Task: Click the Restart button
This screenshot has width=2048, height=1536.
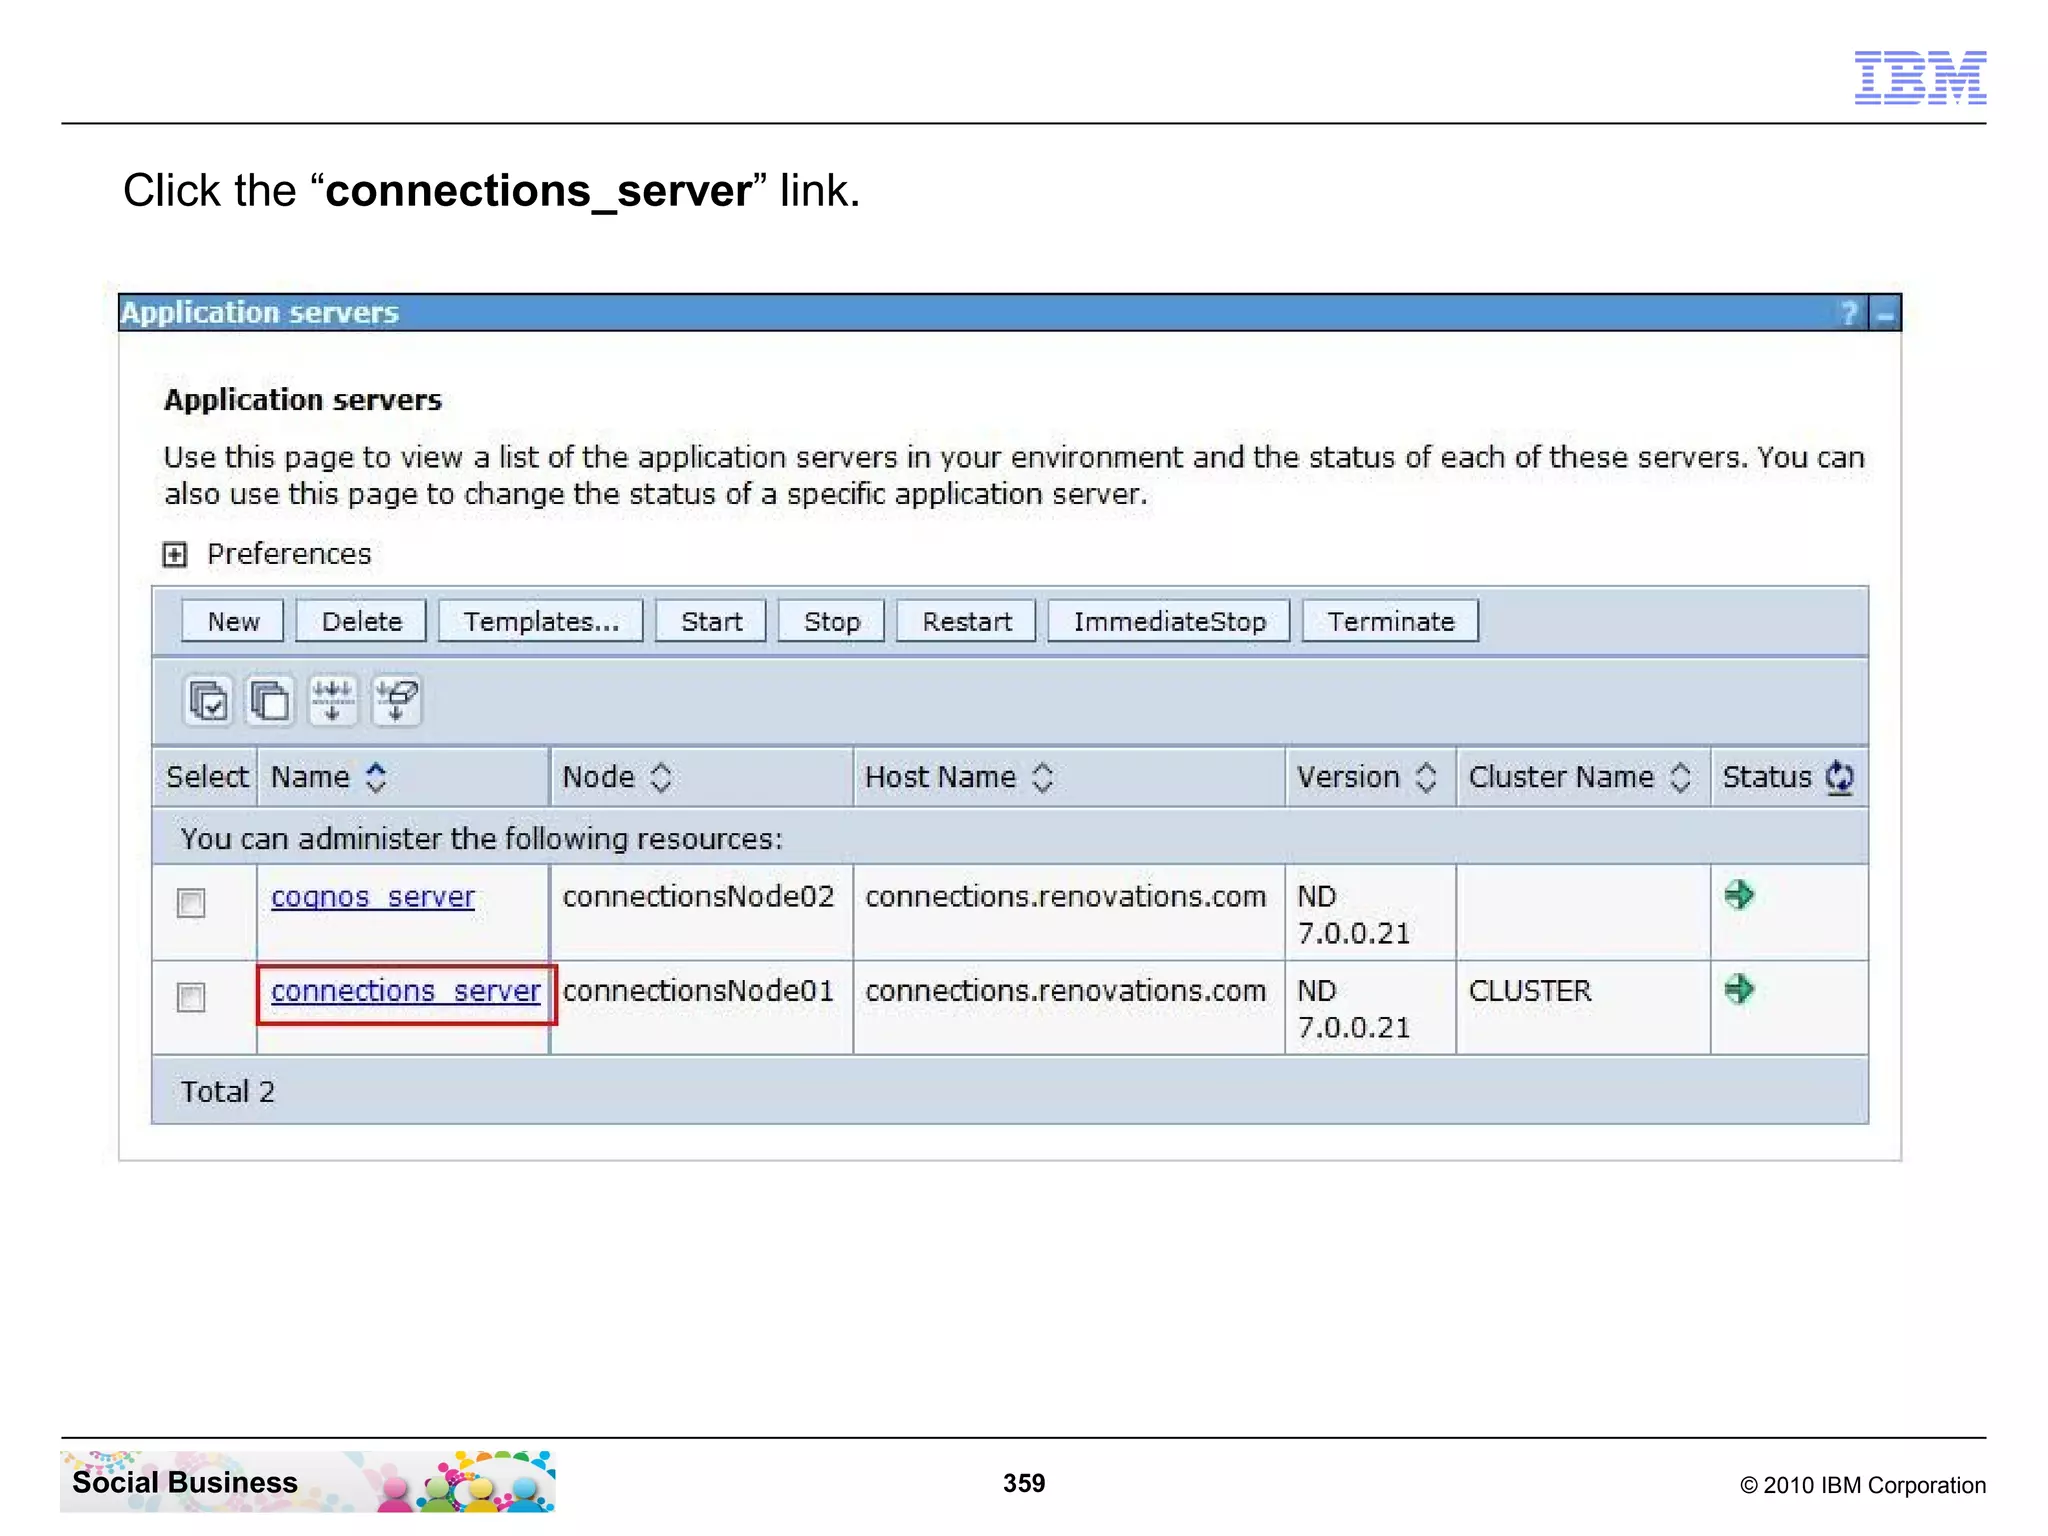Action: (x=967, y=621)
